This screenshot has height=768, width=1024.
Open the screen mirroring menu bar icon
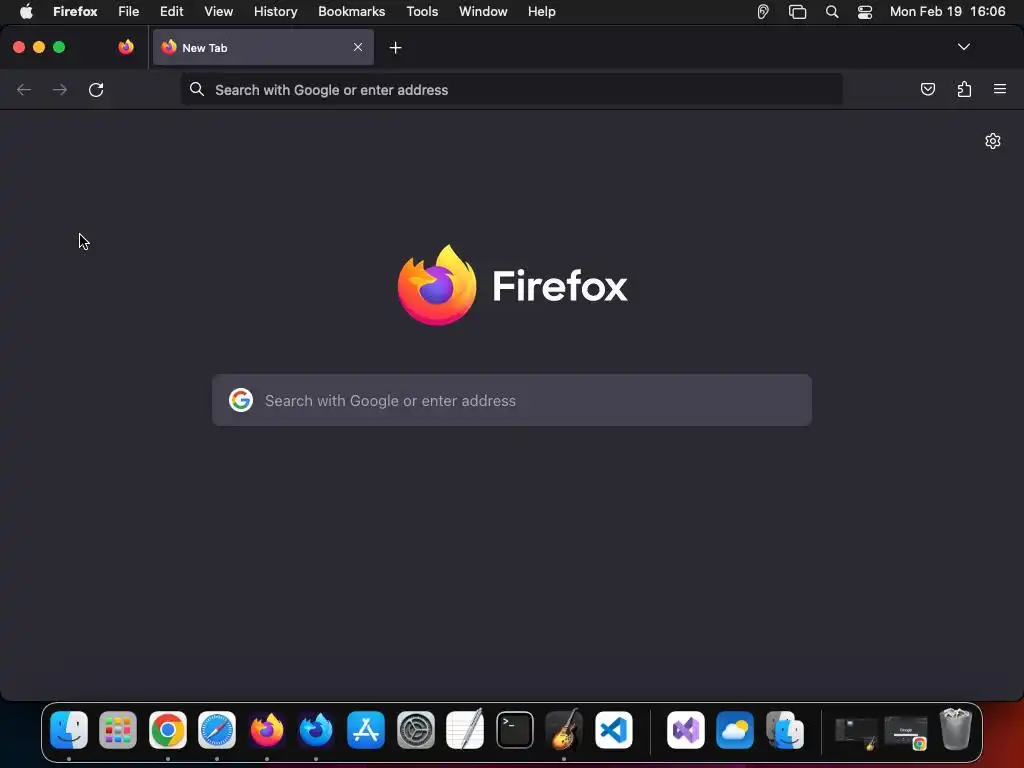(x=797, y=12)
